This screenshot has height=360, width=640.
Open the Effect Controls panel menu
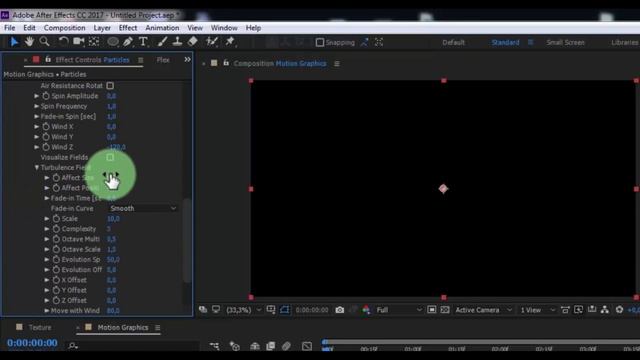pos(140,60)
